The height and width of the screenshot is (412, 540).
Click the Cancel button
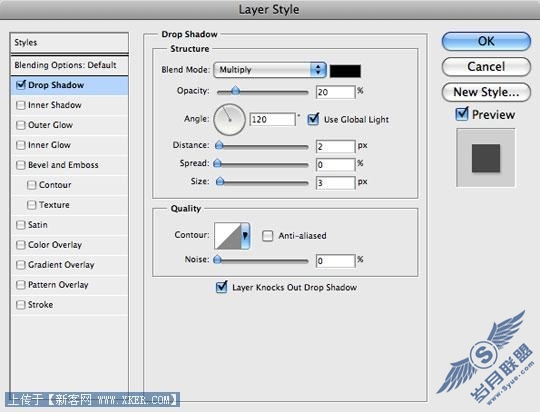[x=486, y=66]
